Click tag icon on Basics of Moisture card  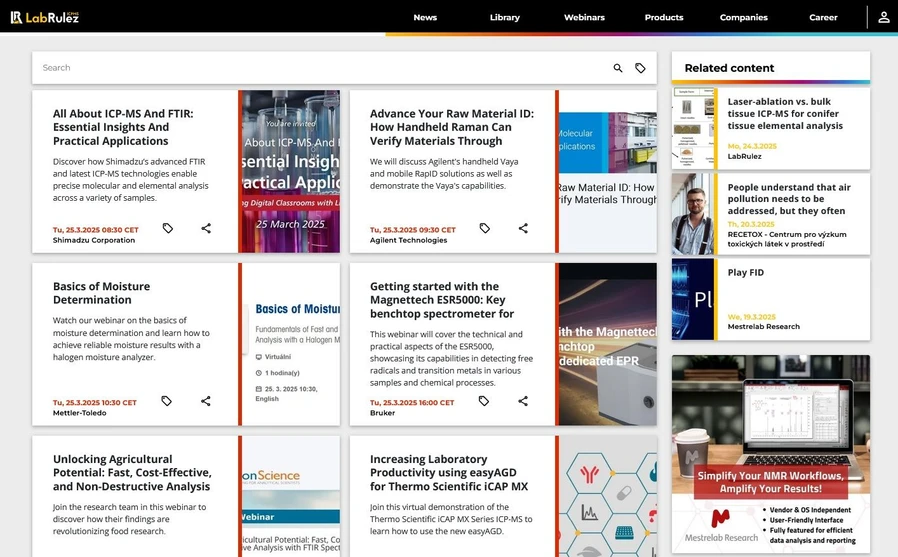[167, 401]
